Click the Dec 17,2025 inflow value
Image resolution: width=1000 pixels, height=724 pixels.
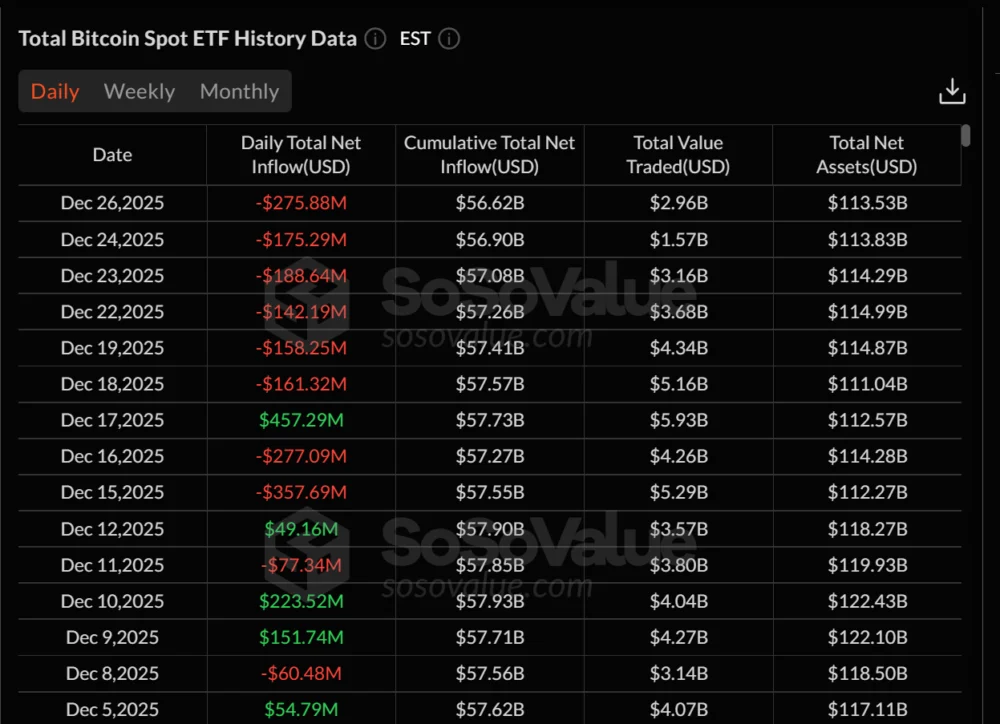pos(301,420)
